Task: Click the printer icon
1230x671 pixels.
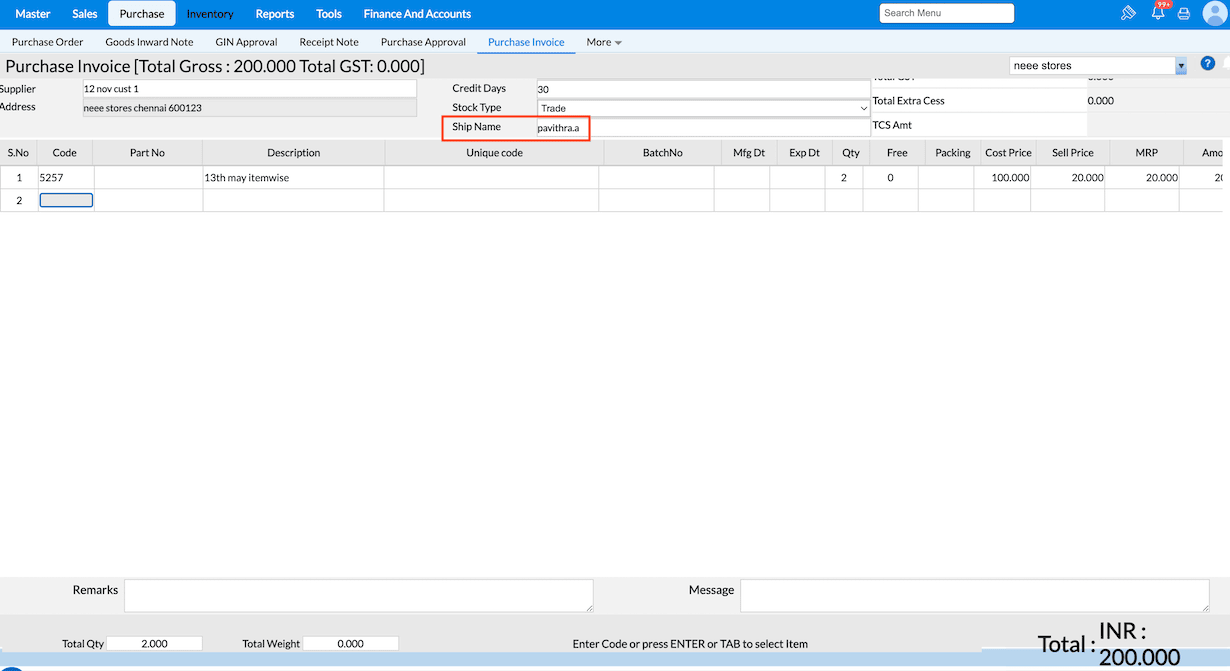Action: [x=1184, y=14]
